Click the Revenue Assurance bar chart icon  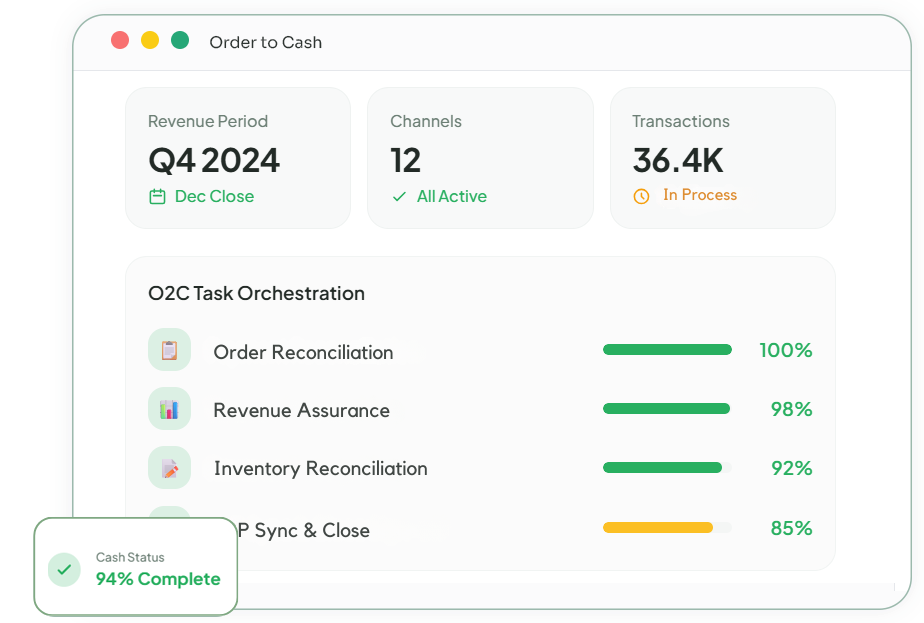coord(169,408)
